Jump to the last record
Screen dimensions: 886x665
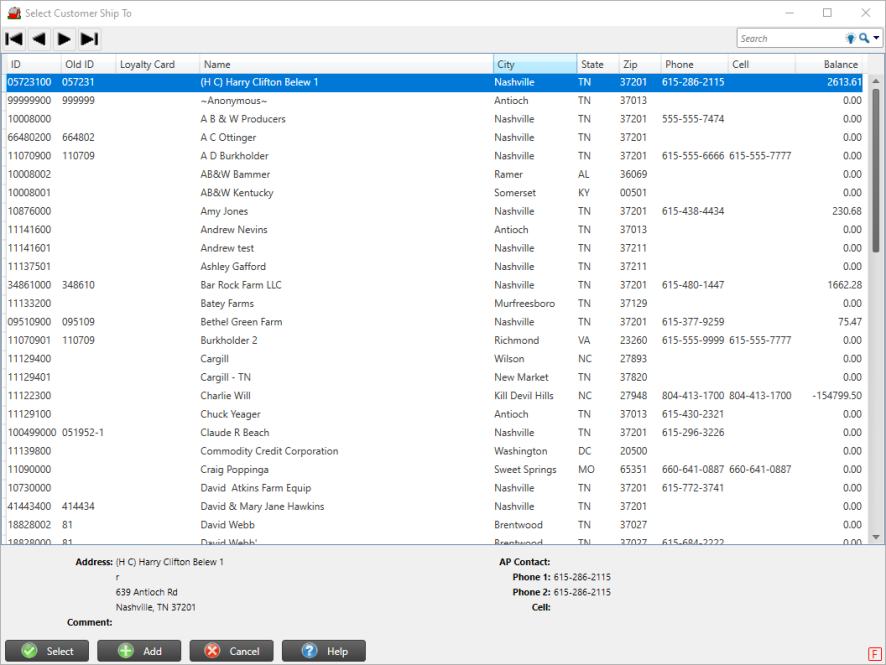(89, 39)
